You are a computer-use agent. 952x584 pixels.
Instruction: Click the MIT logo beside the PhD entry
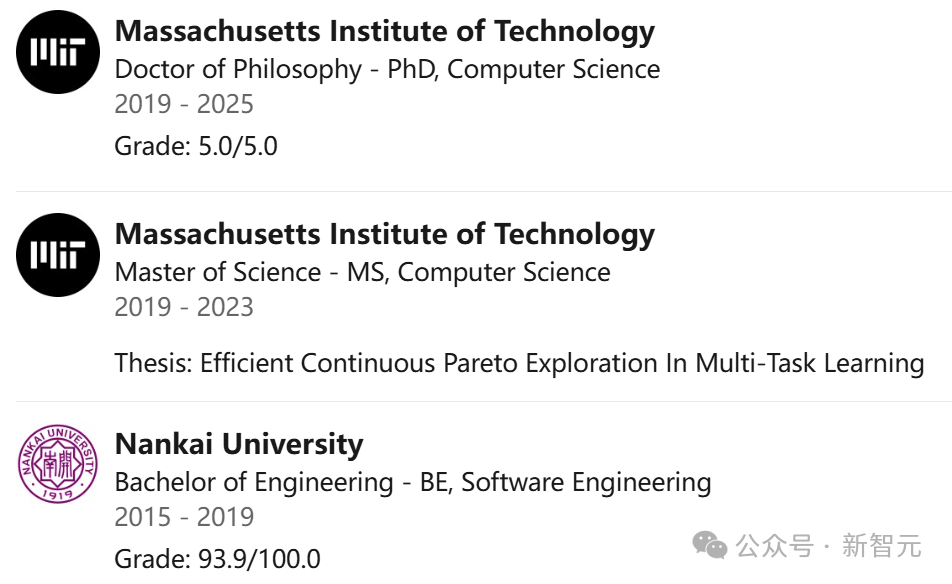(58, 52)
